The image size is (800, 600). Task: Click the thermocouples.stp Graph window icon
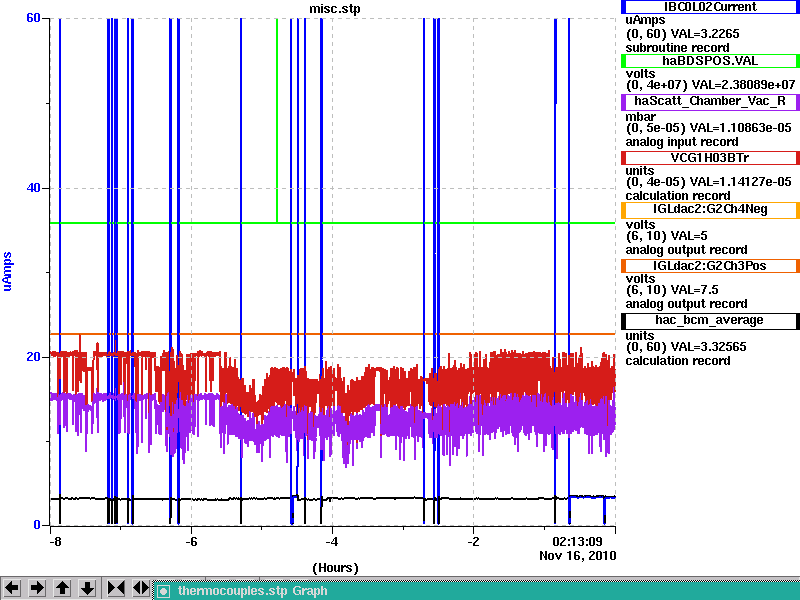click(x=163, y=591)
